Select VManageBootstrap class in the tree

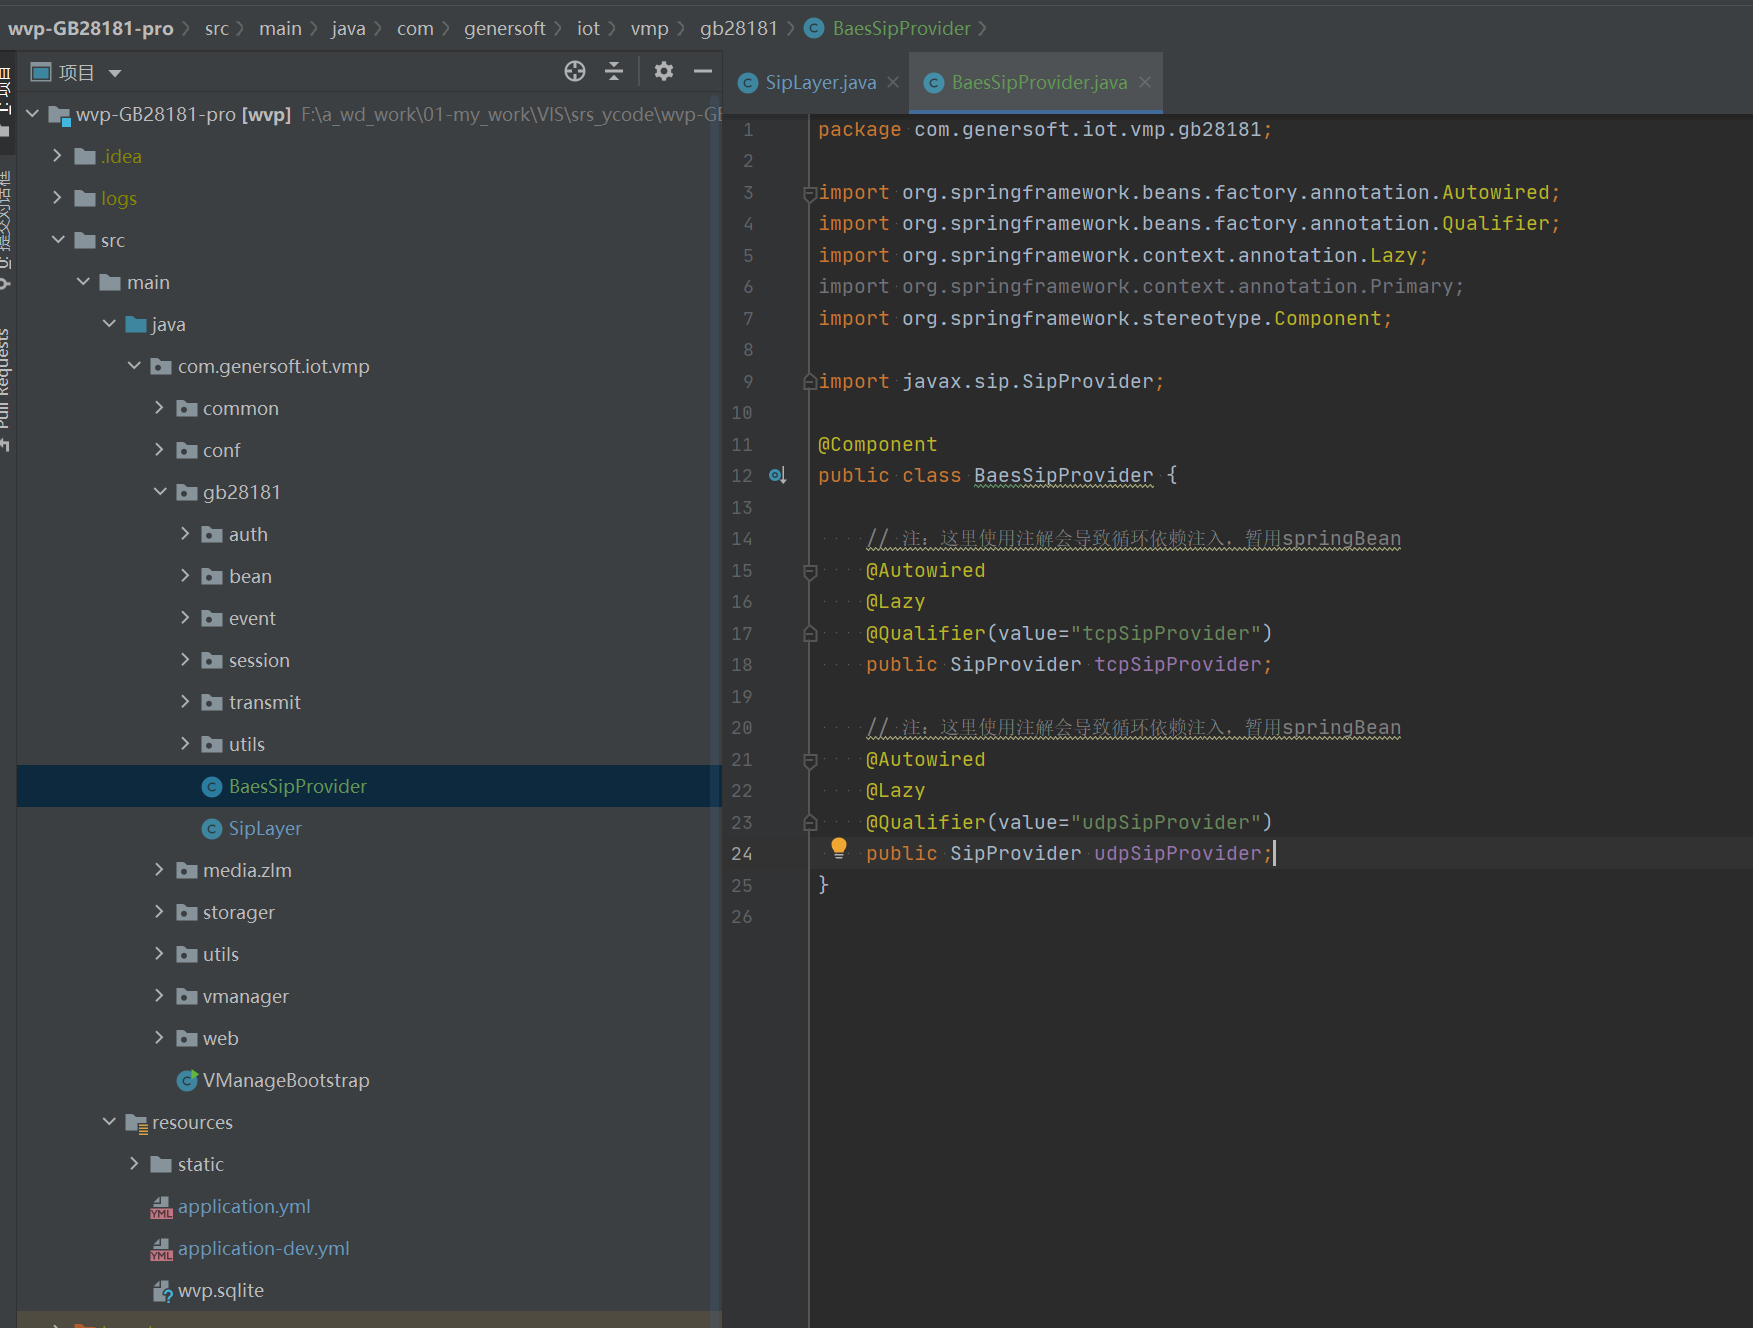coord(285,1080)
